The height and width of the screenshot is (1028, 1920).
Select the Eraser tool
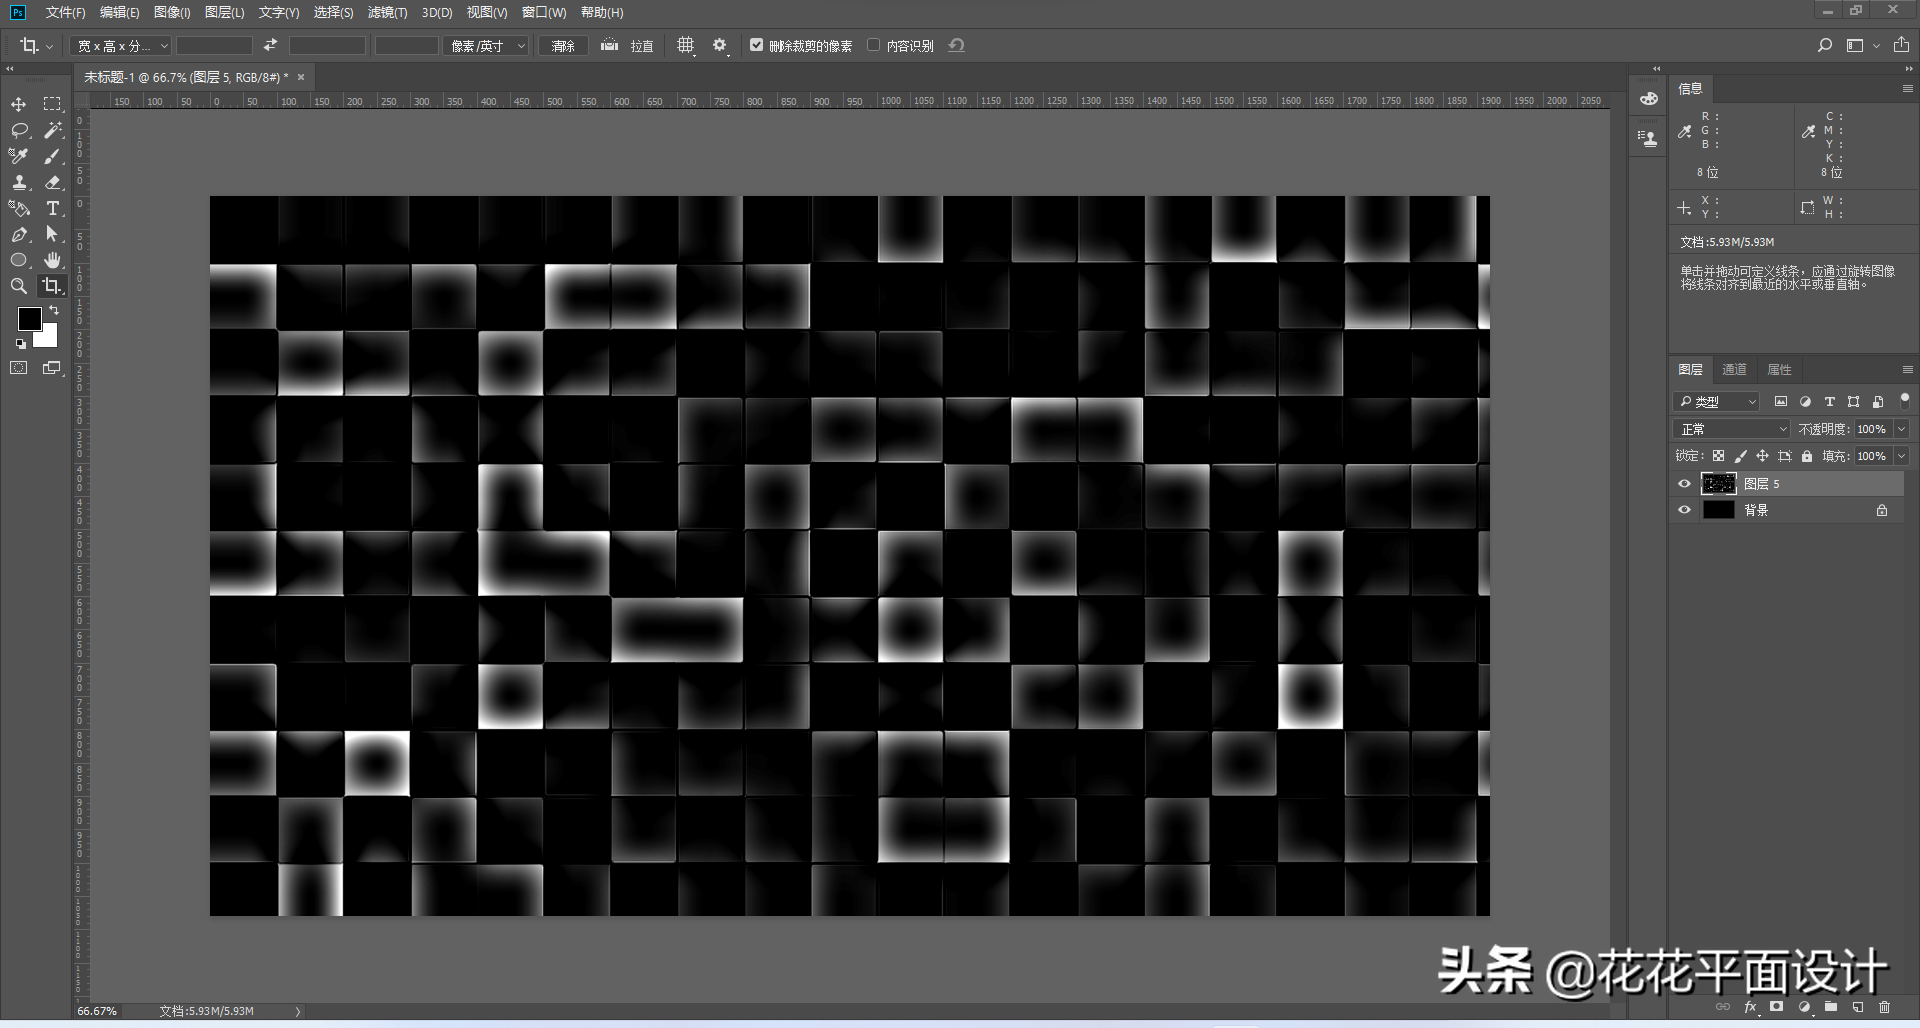pyautogui.click(x=52, y=183)
